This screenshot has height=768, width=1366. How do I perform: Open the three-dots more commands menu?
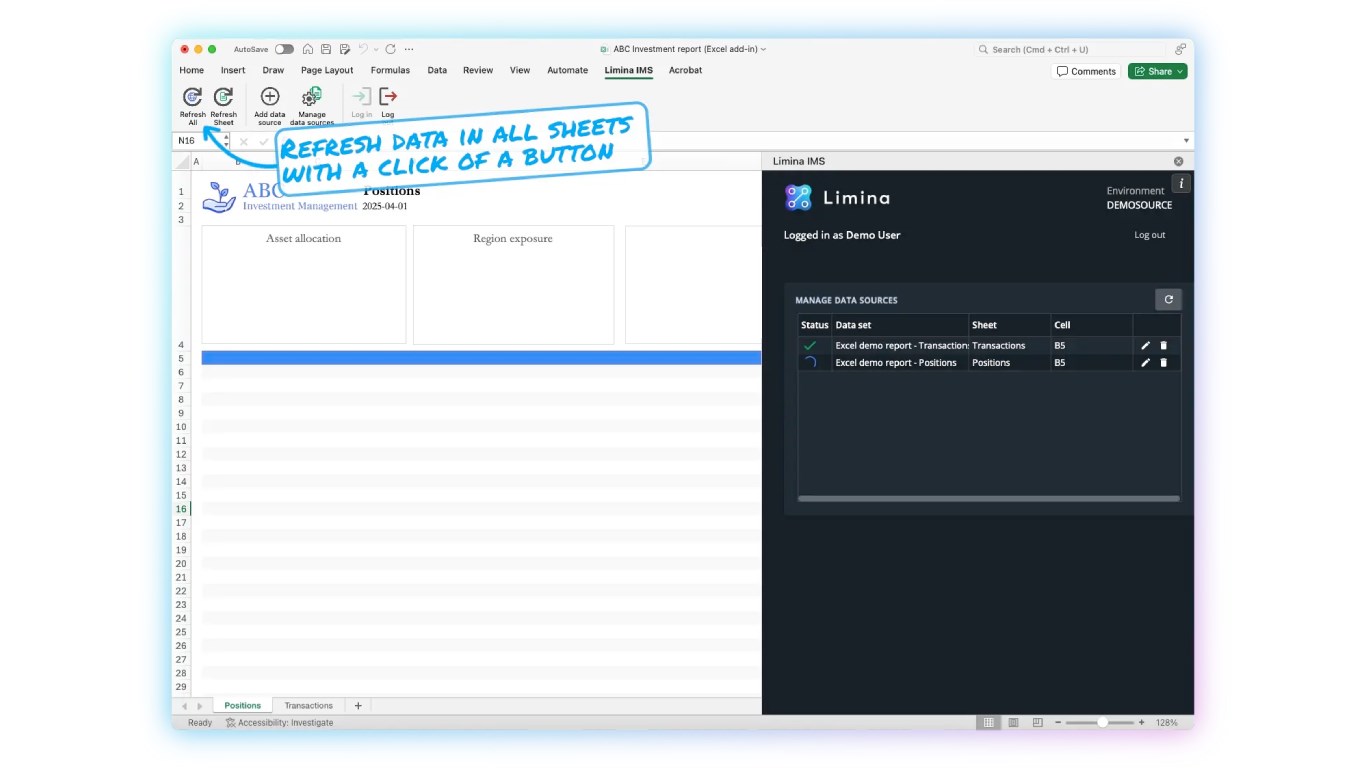409,49
